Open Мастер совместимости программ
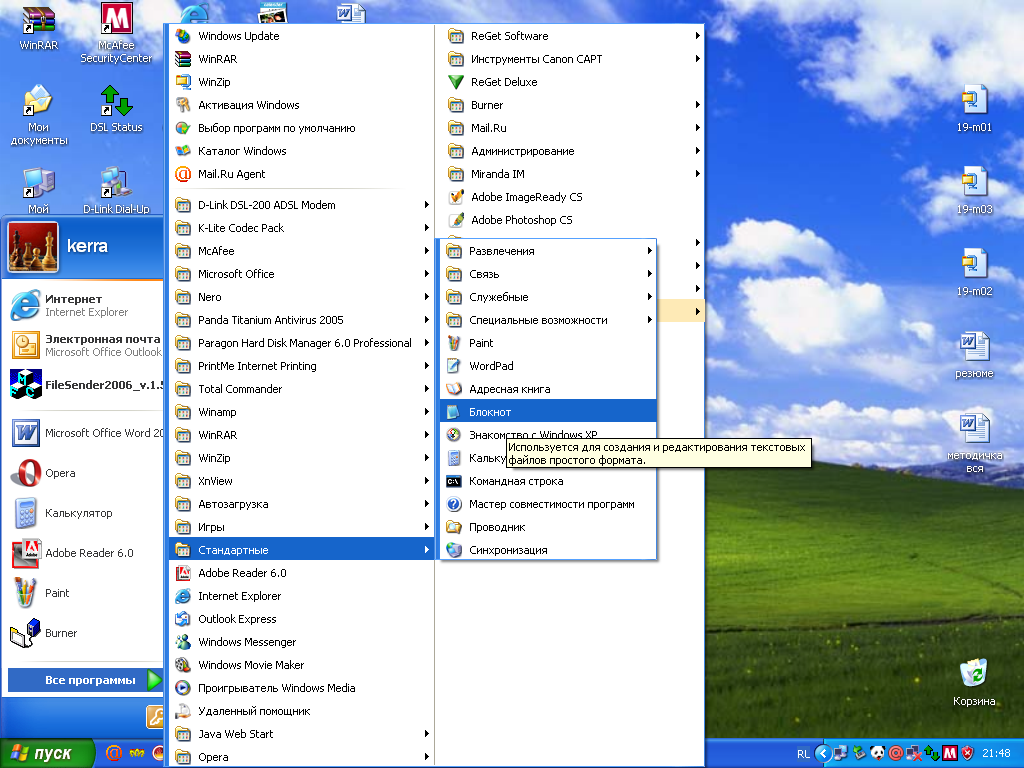Screen dimensions: 1024x768 548,504
